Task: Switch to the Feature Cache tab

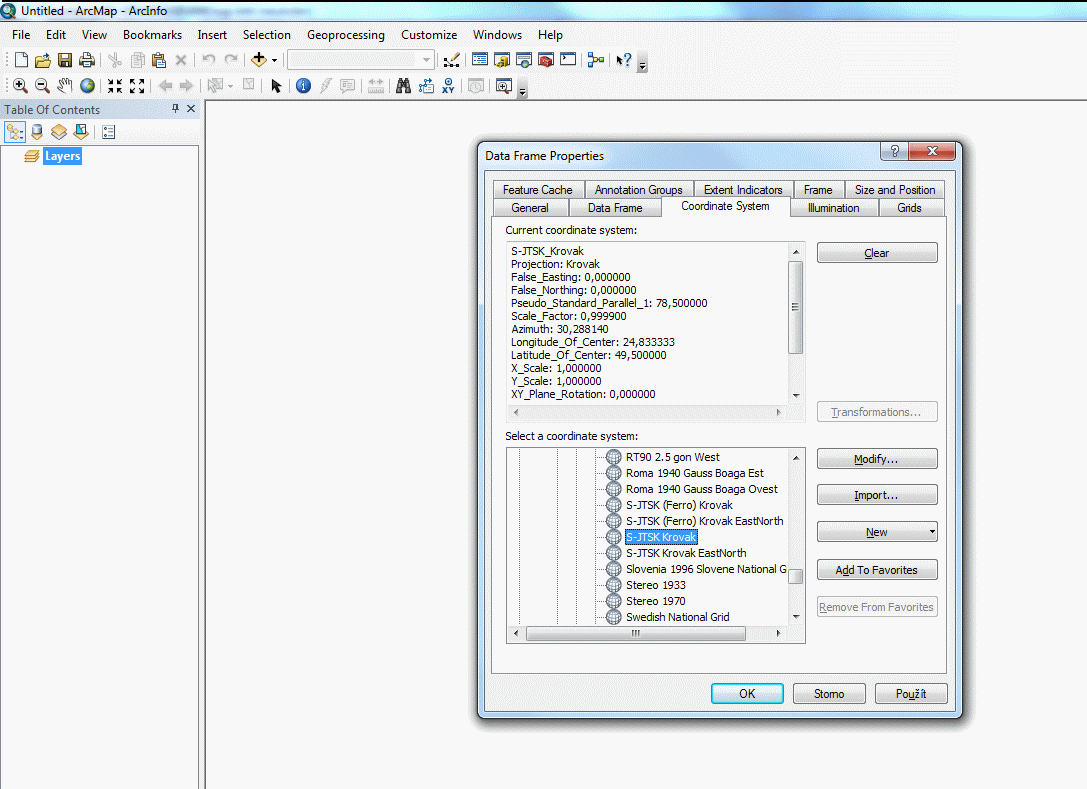Action: pos(538,189)
